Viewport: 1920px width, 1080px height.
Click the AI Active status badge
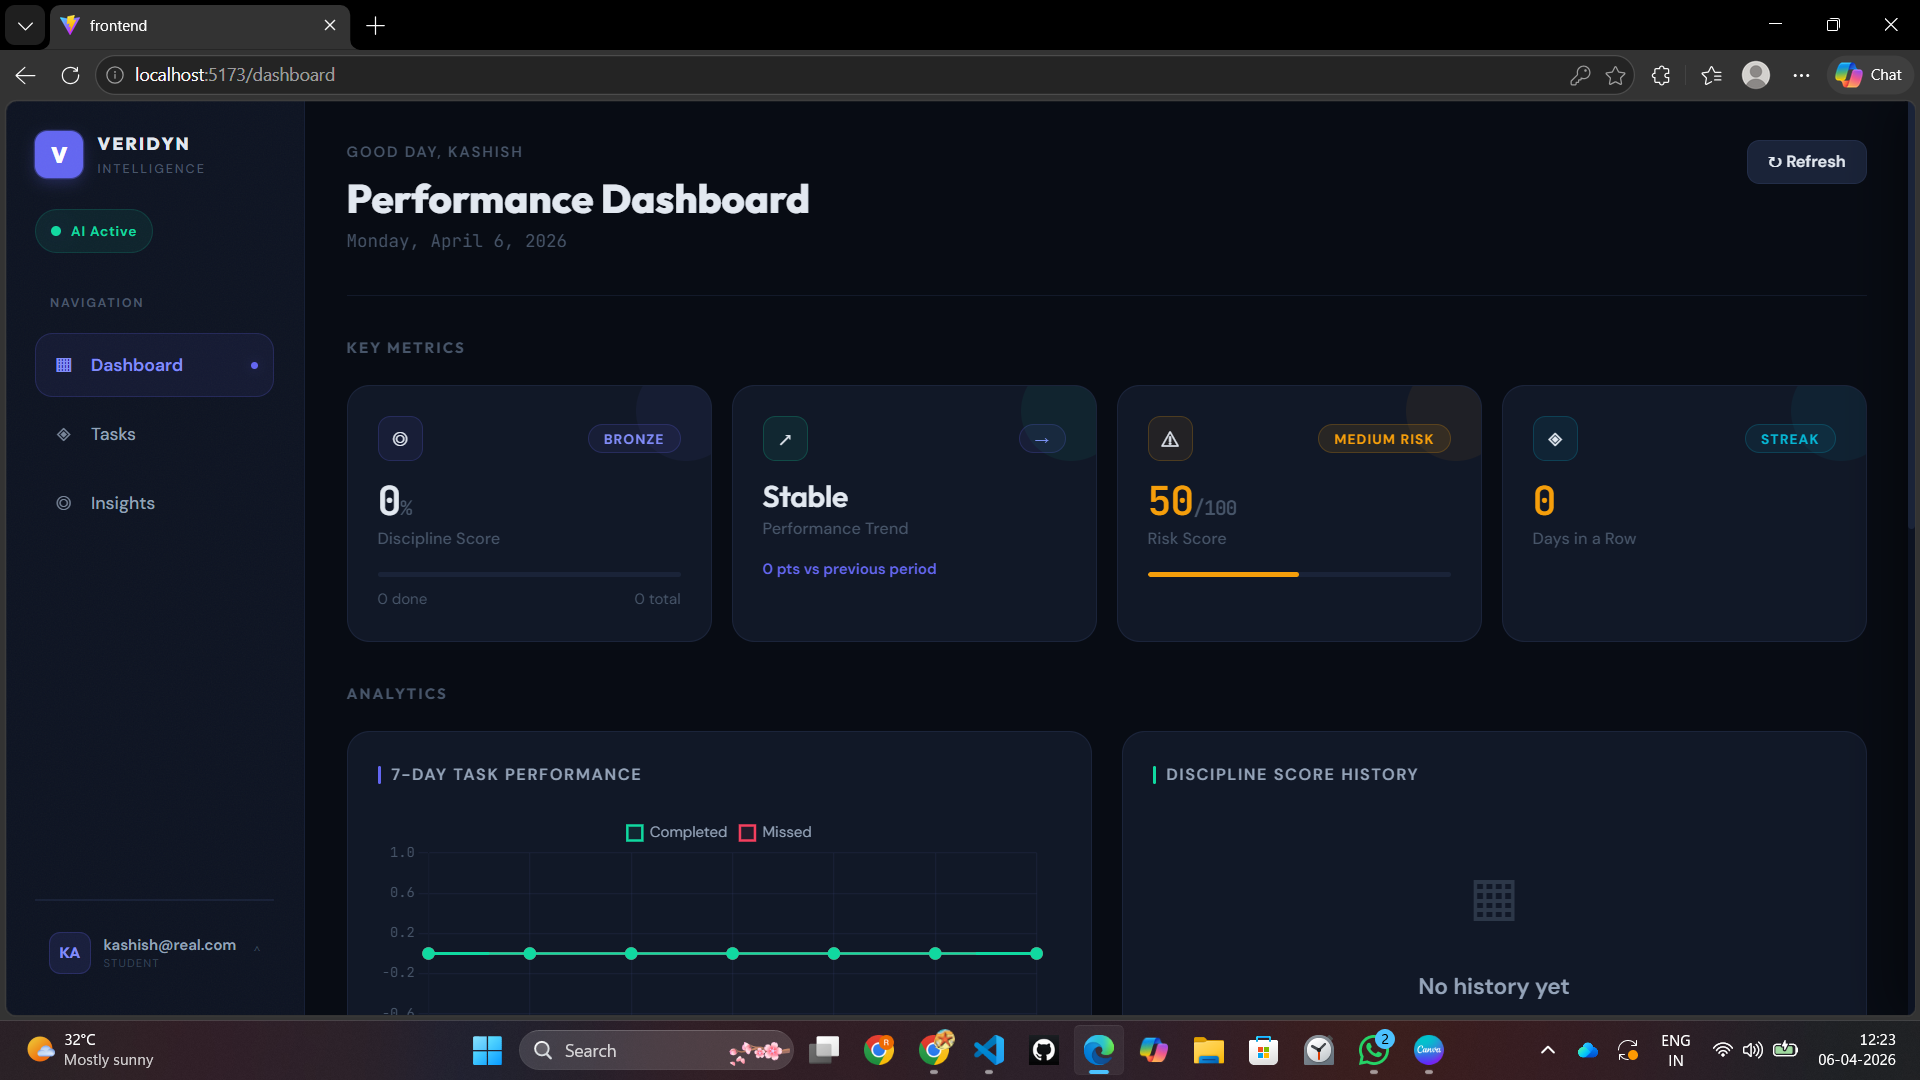[94, 231]
